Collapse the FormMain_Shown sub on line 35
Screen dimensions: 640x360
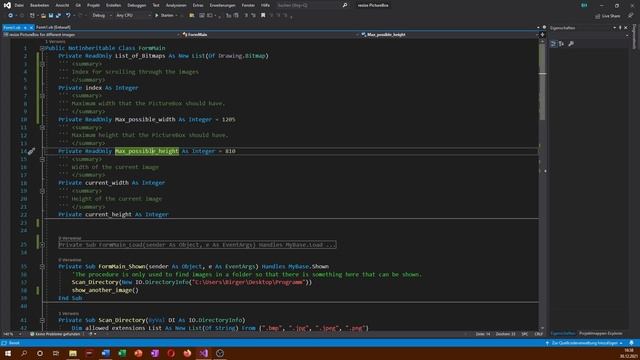[42, 267]
